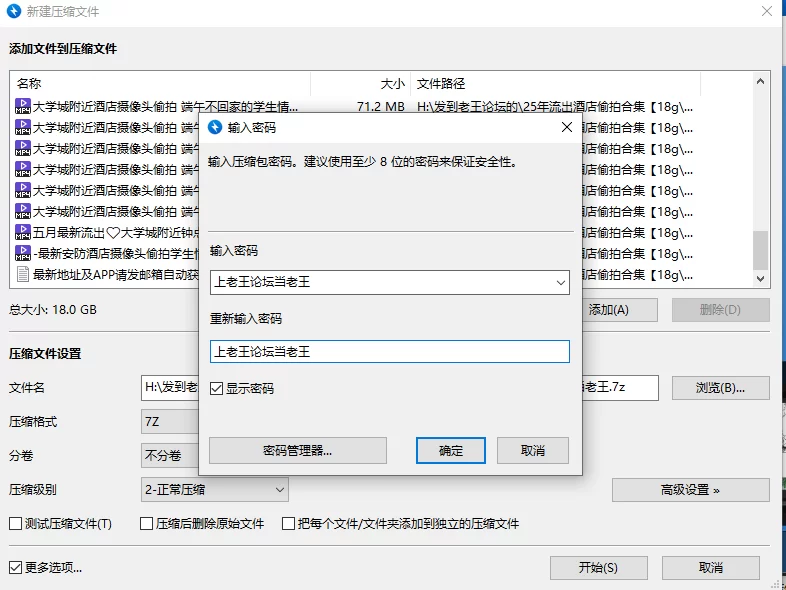Image resolution: width=786 pixels, height=590 pixels.
Task: Click the file list scrollbar up arrow
Action: (x=760, y=81)
